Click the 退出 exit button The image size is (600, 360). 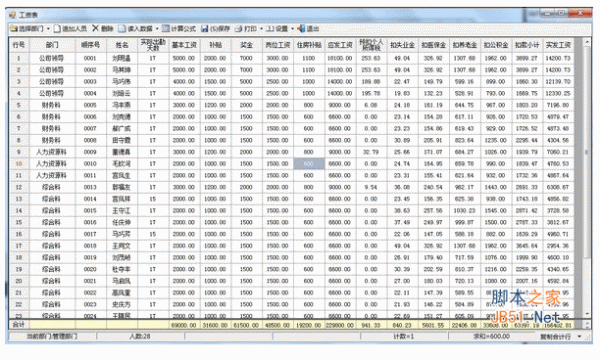(308, 29)
